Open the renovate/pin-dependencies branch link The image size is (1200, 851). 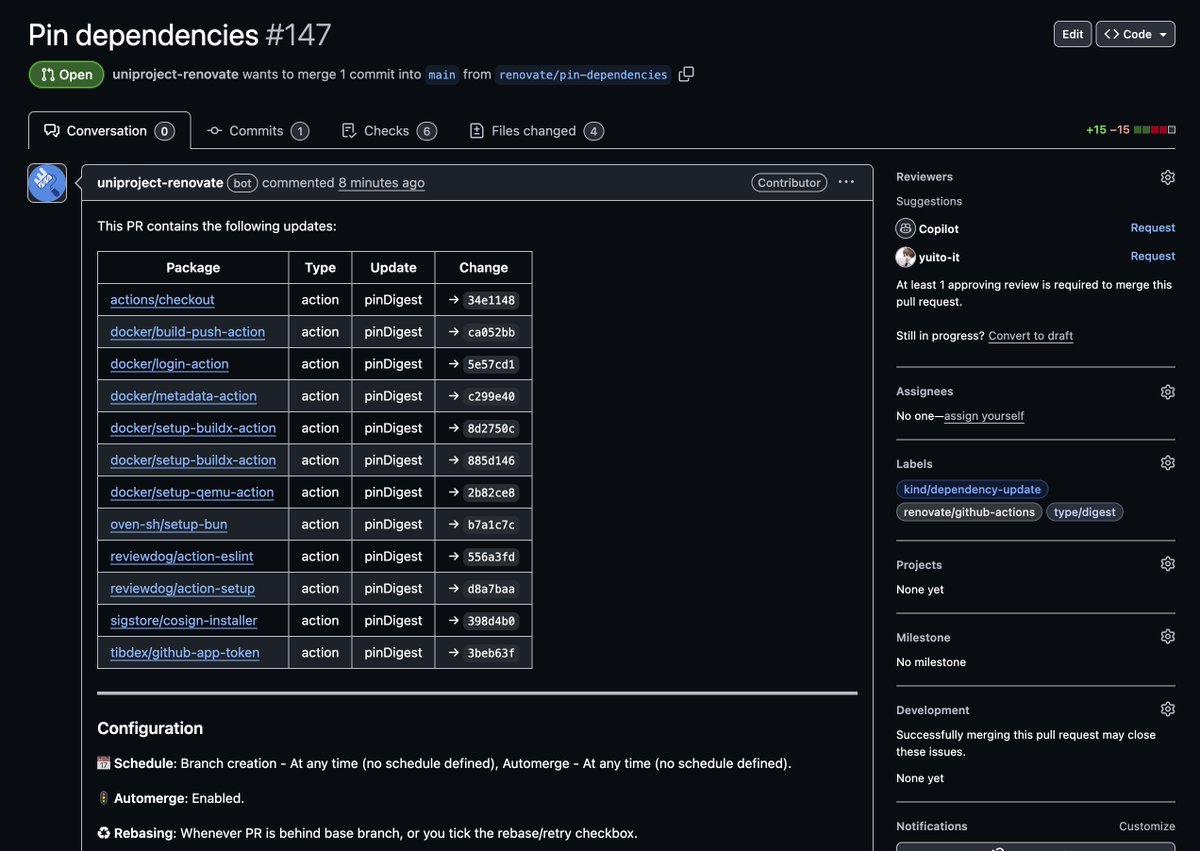583,74
